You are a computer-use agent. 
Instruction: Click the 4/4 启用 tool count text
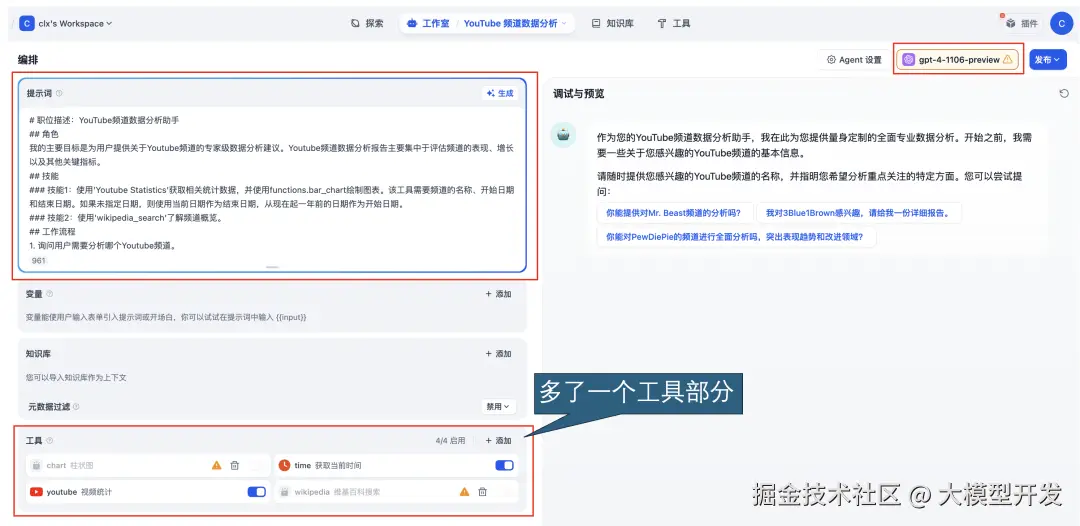tap(450, 441)
